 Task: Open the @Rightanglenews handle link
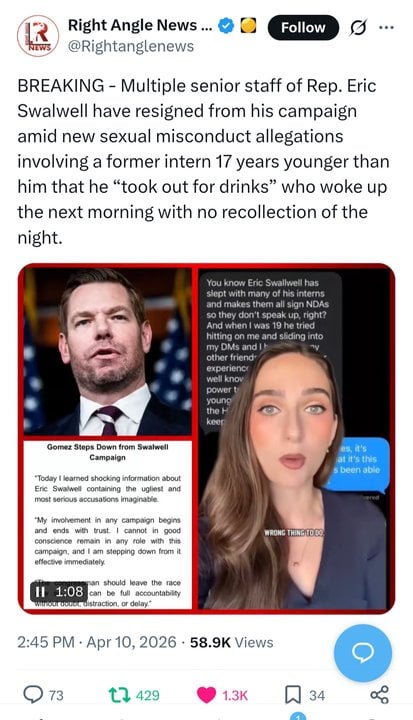(x=131, y=46)
